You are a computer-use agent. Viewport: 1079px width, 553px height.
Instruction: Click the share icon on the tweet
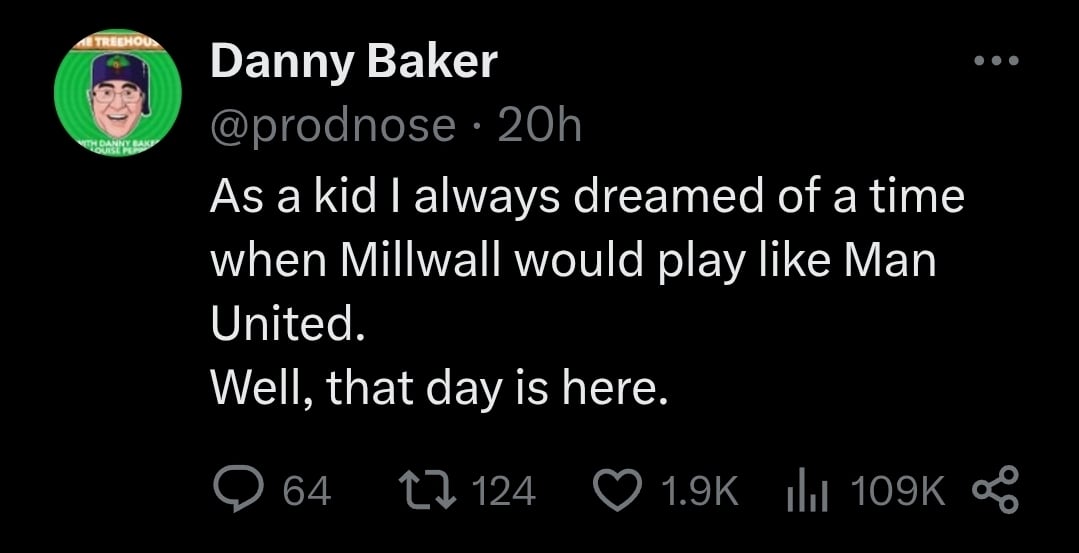[x=996, y=490]
